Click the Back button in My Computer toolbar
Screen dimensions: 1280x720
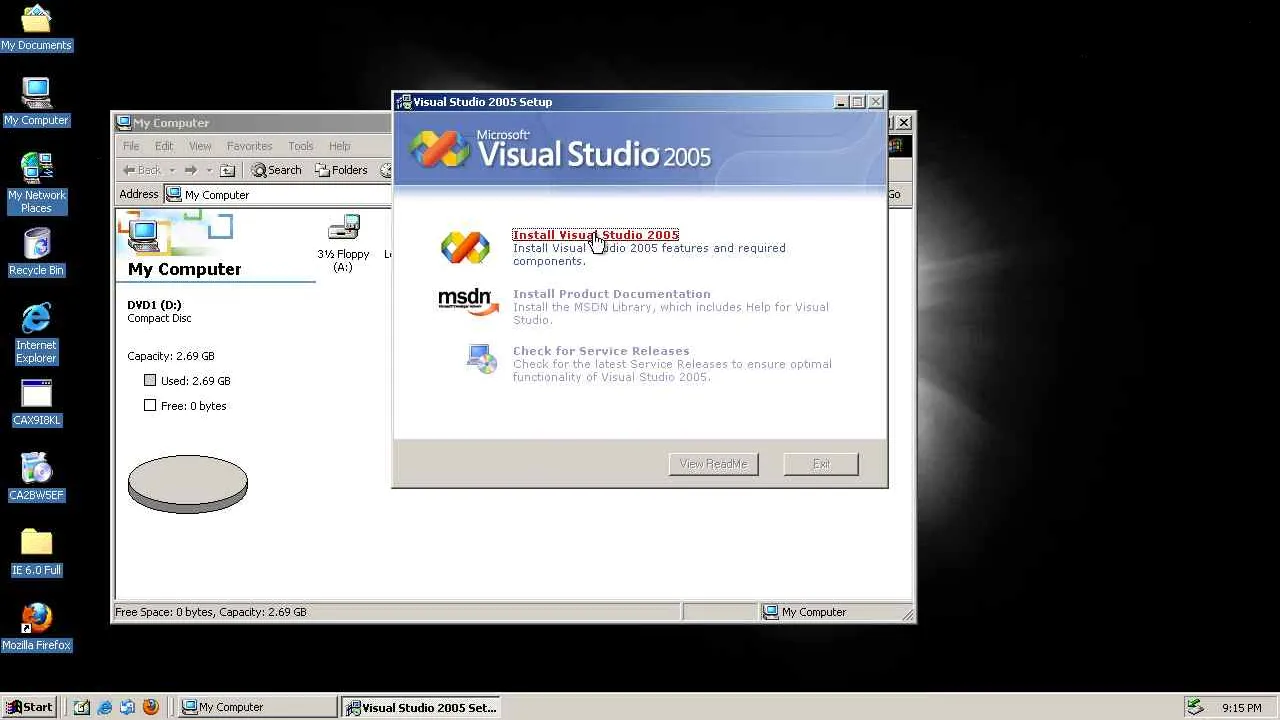click(x=142, y=170)
